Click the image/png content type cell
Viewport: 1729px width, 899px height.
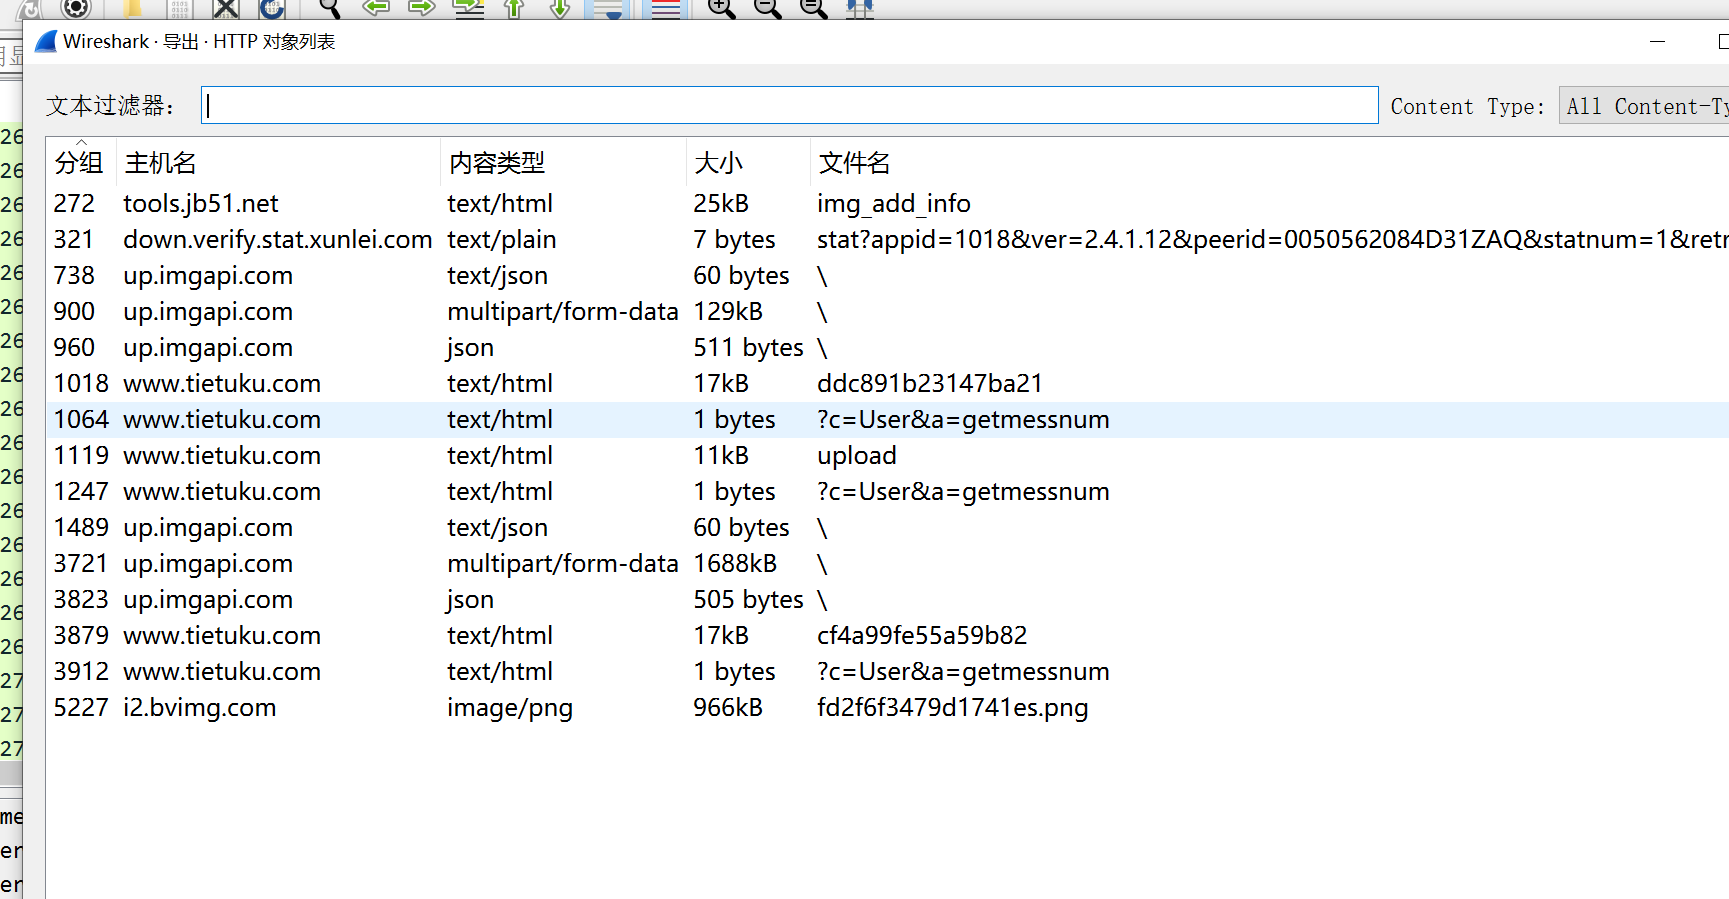coord(510,709)
